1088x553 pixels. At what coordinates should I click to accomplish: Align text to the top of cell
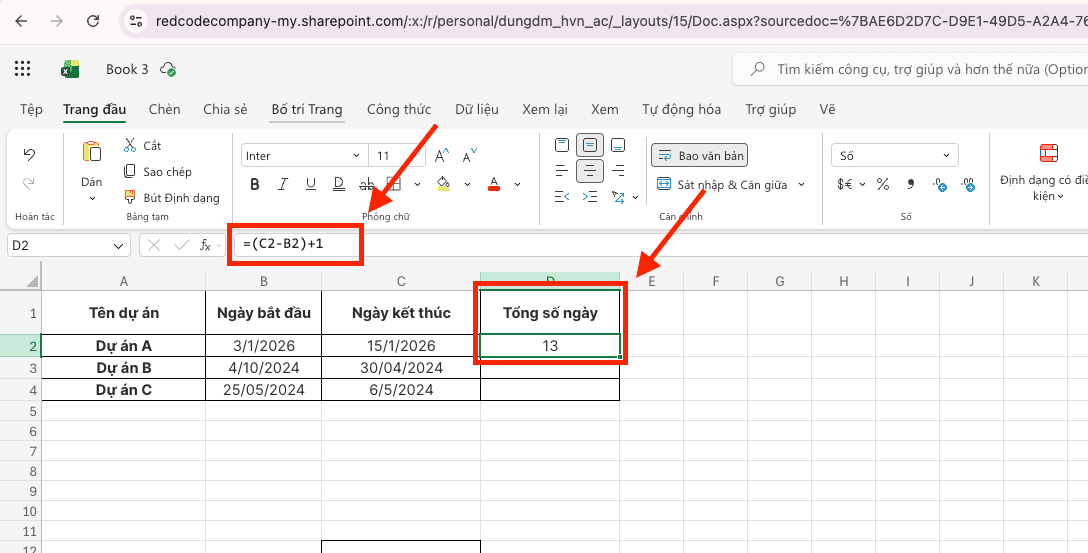click(x=562, y=145)
